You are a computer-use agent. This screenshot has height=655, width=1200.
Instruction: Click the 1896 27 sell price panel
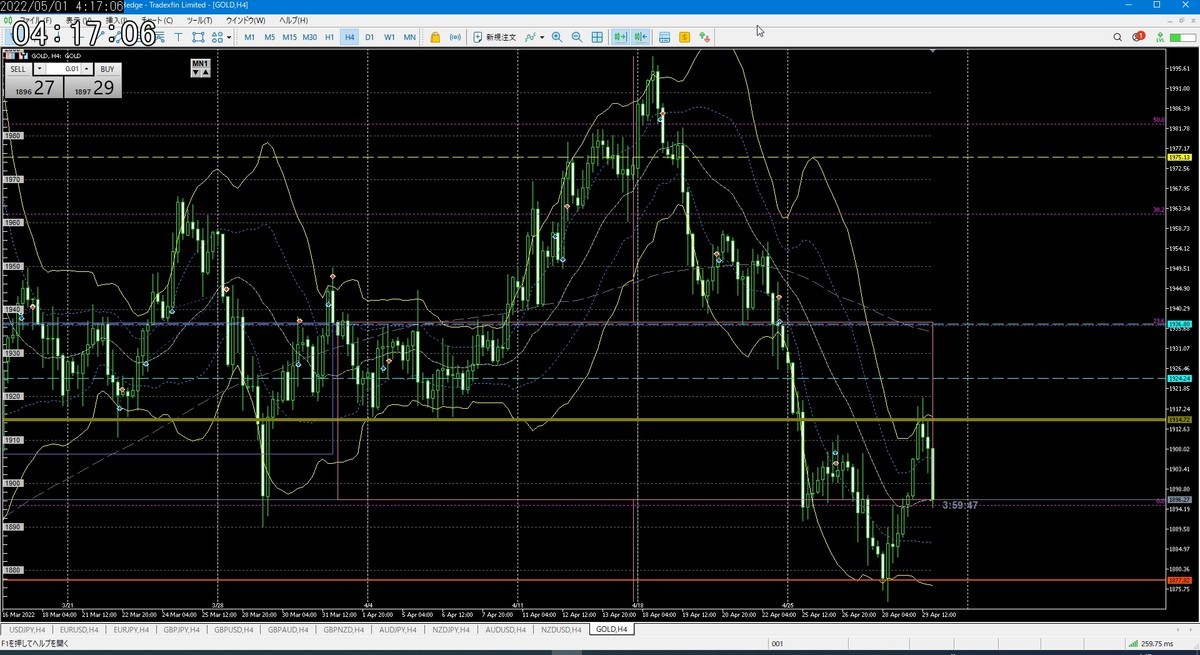click(34, 88)
